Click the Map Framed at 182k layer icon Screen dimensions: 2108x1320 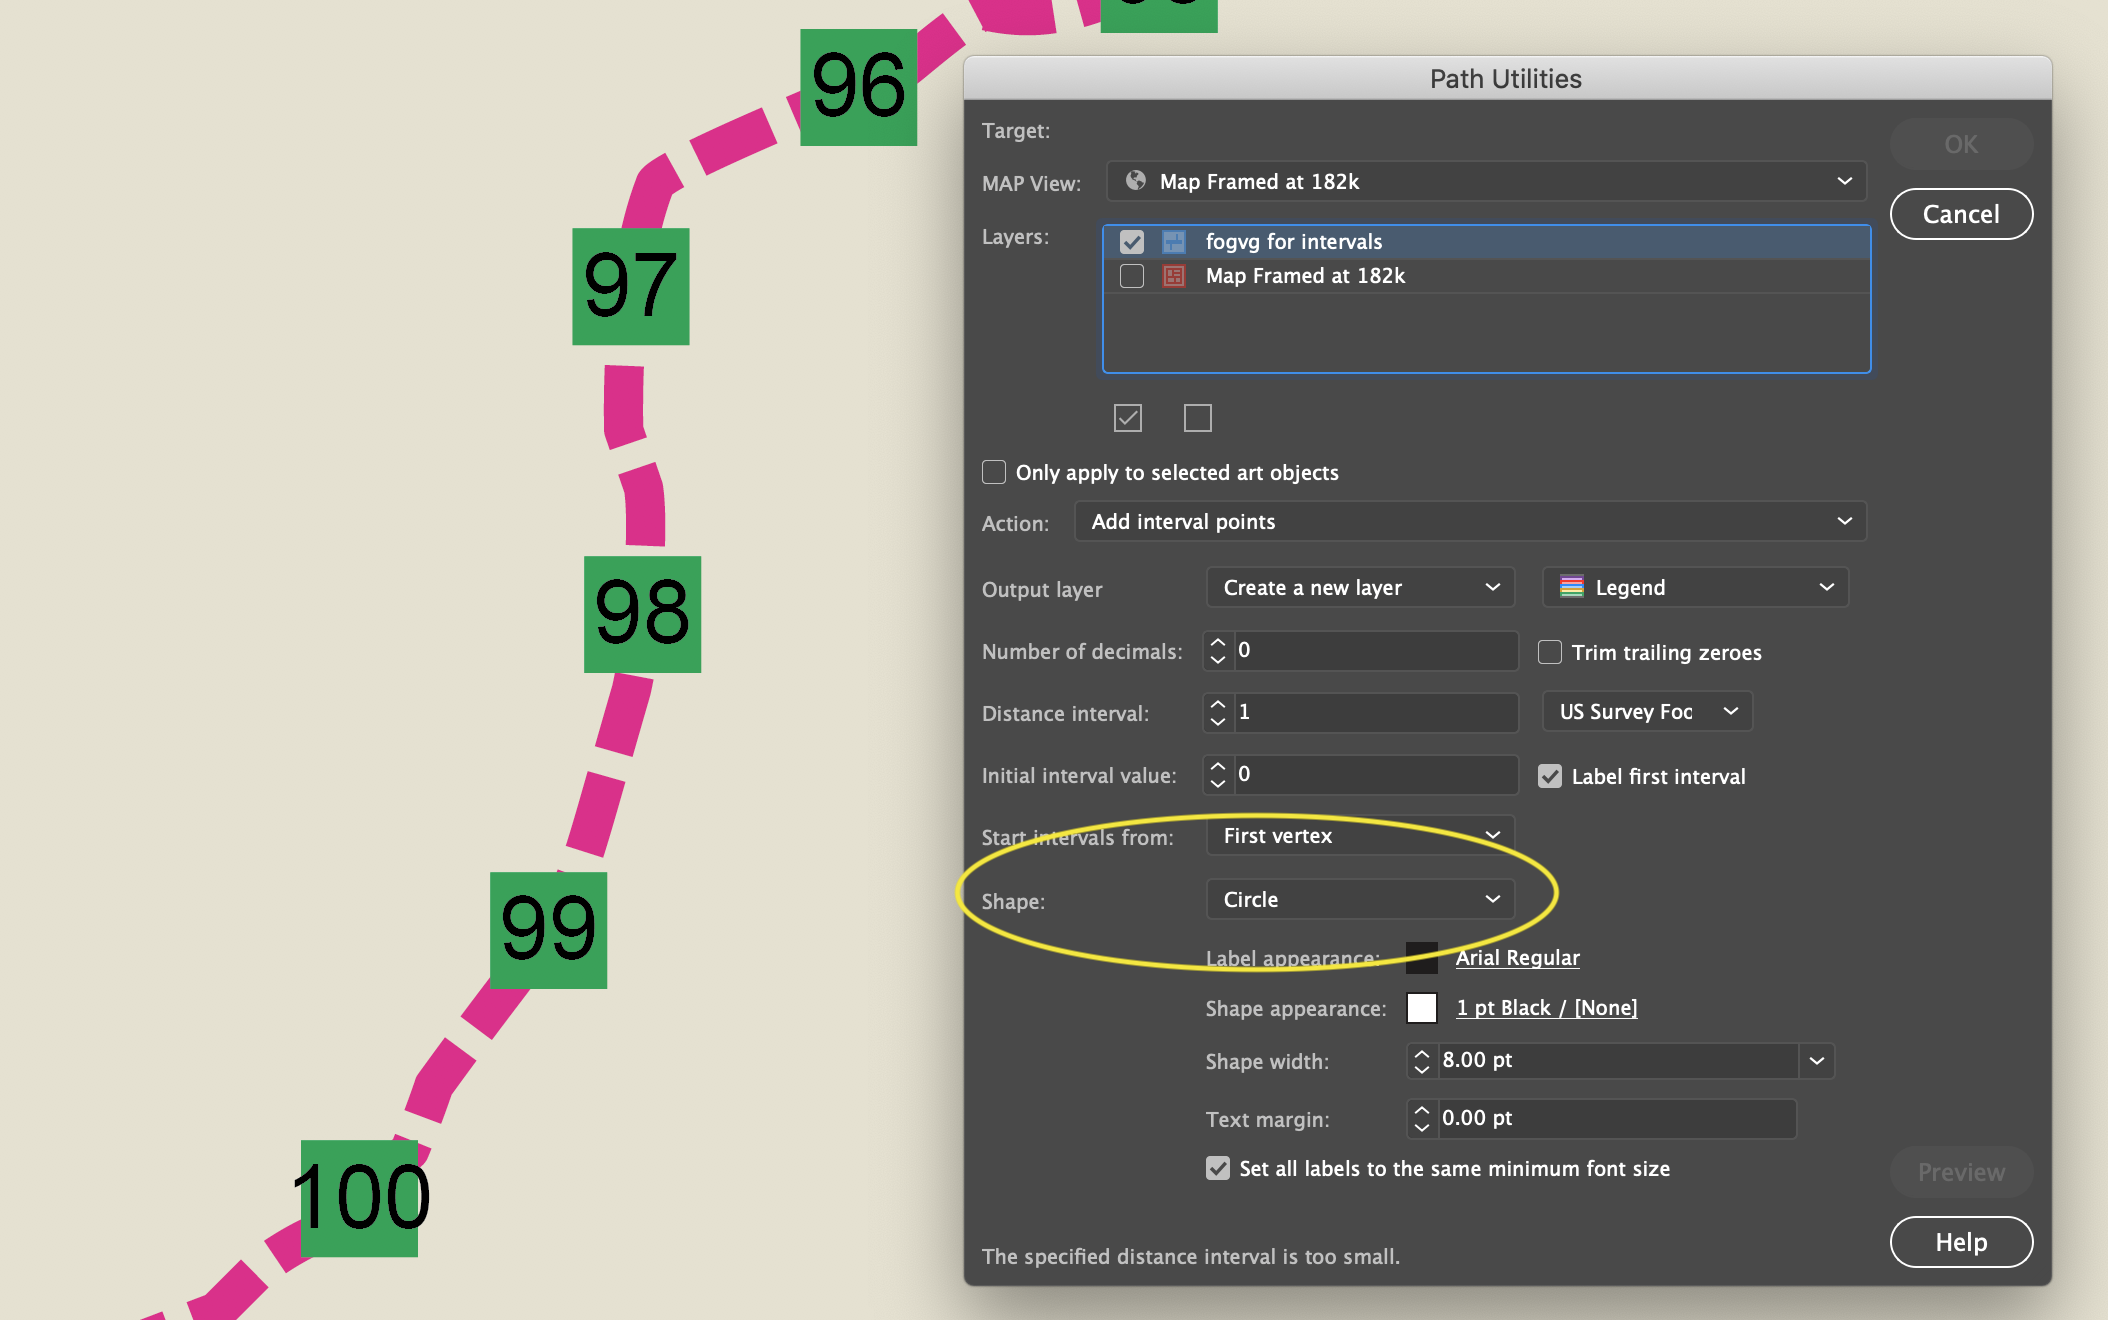pos(1174,276)
